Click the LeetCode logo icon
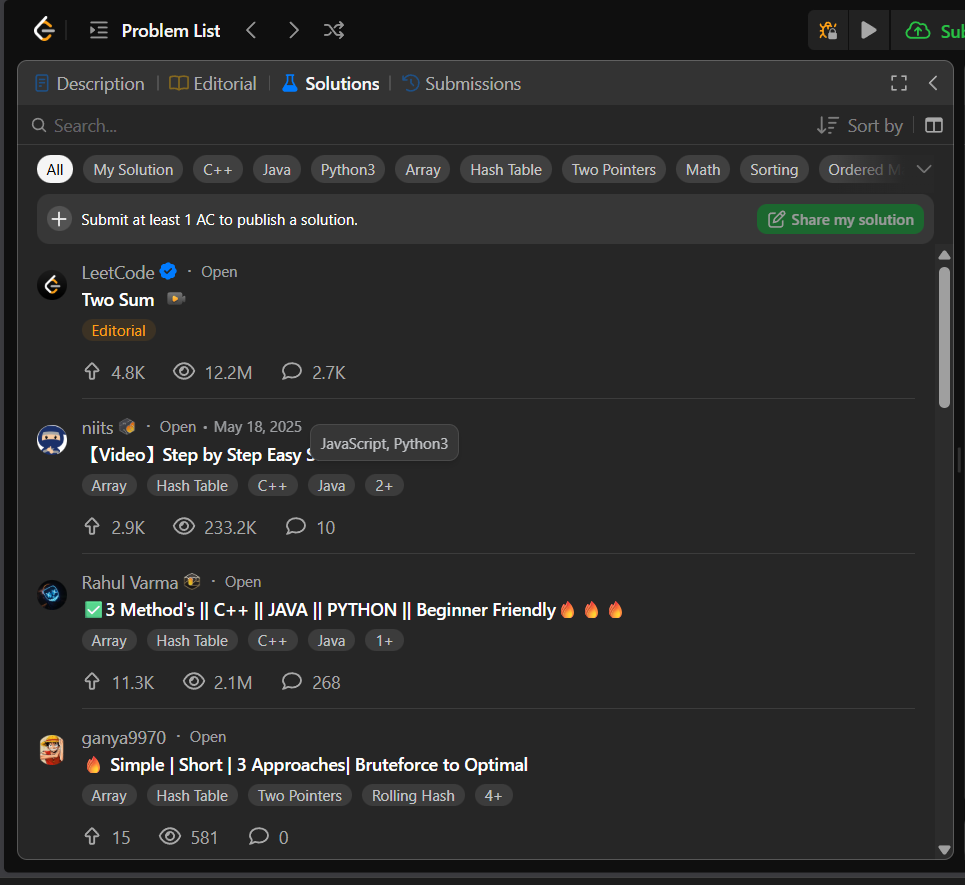Image resolution: width=965 pixels, height=885 pixels. coord(43,30)
